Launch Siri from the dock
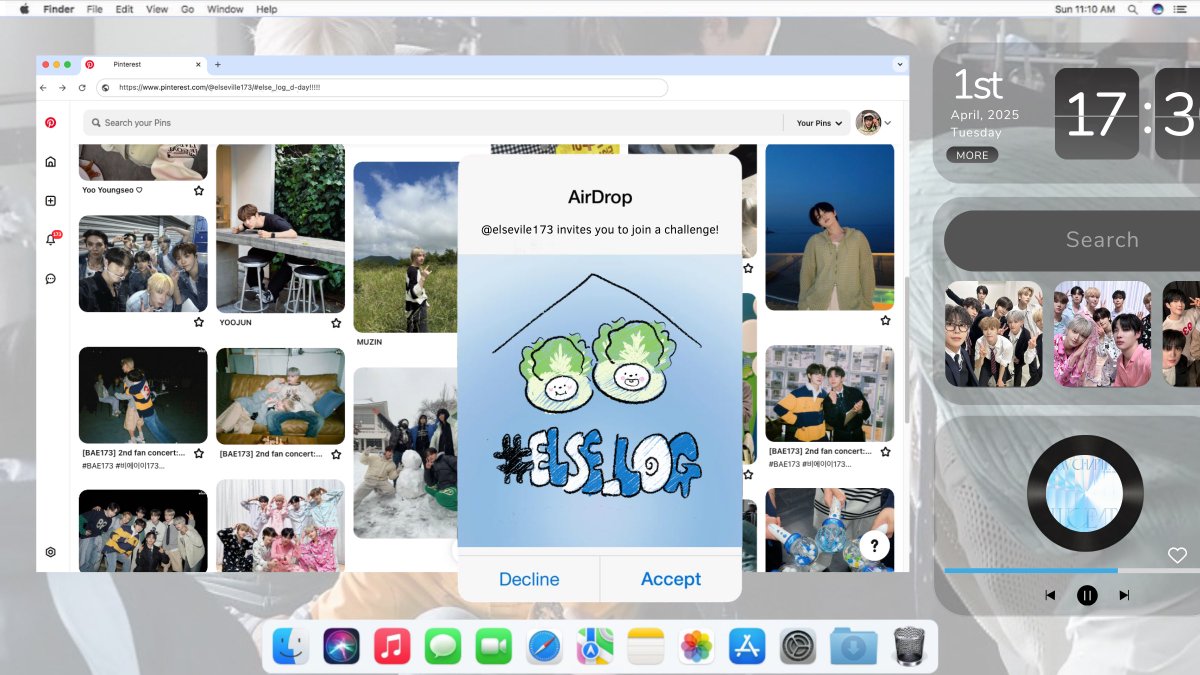Viewport: 1200px width, 675px height. point(342,646)
